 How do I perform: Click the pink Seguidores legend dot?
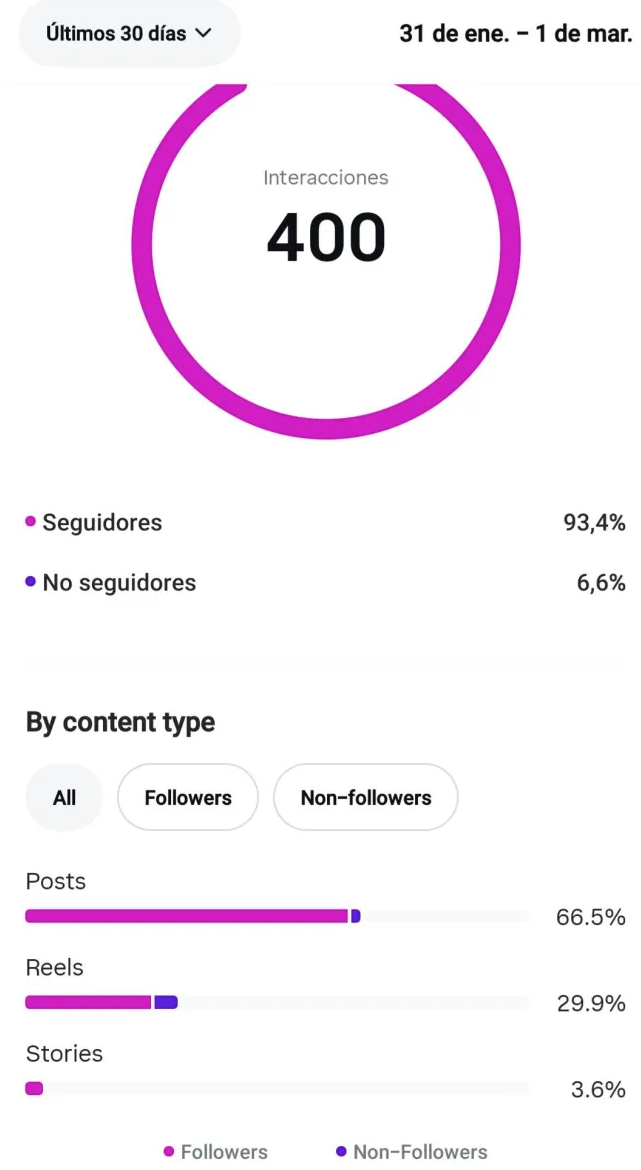click(31, 522)
